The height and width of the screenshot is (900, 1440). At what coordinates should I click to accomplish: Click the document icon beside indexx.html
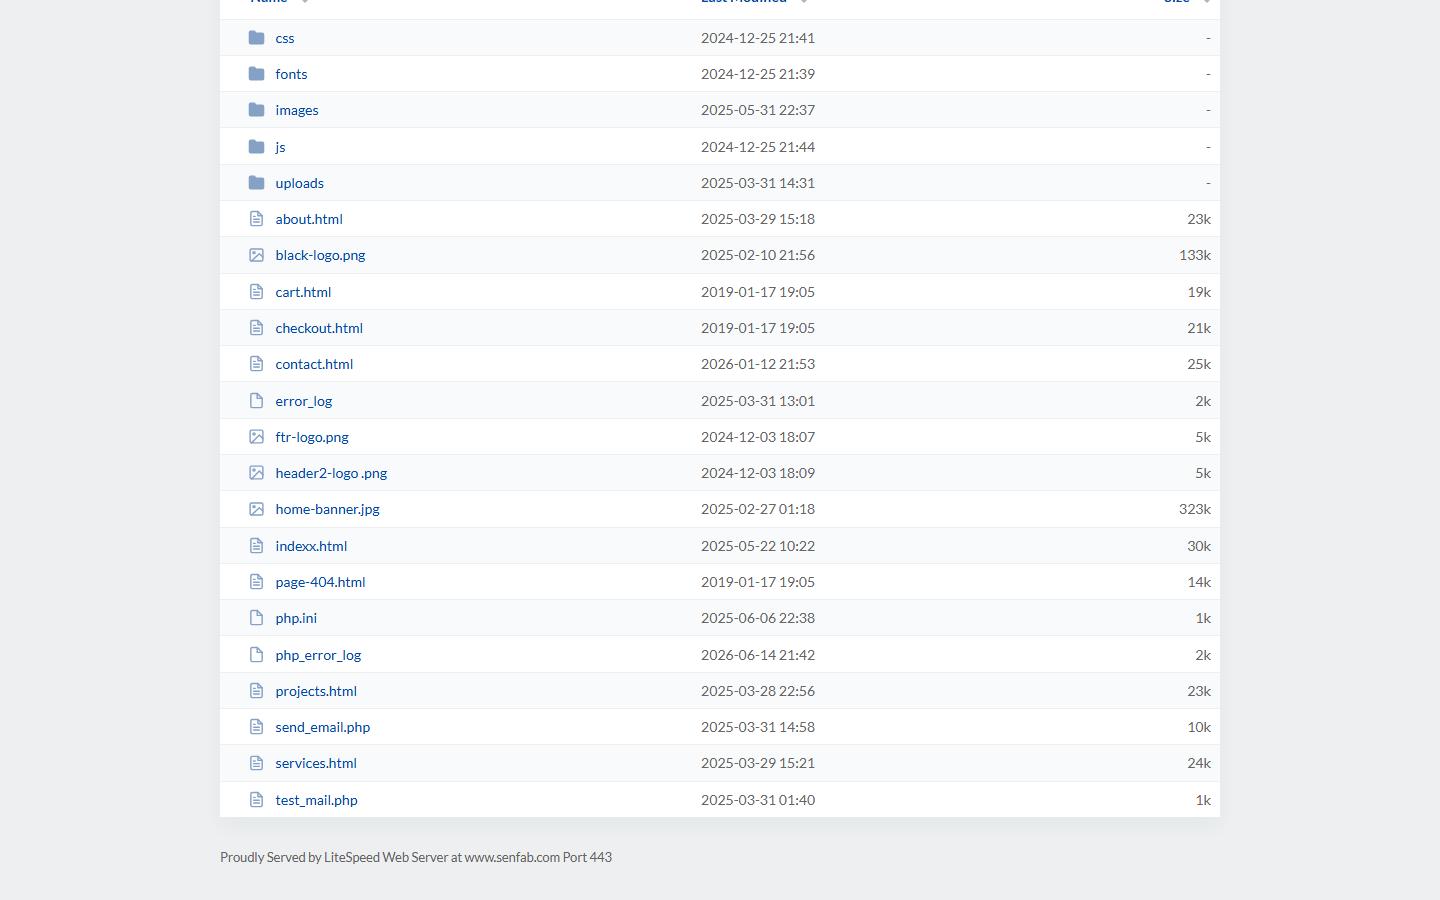(256, 546)
